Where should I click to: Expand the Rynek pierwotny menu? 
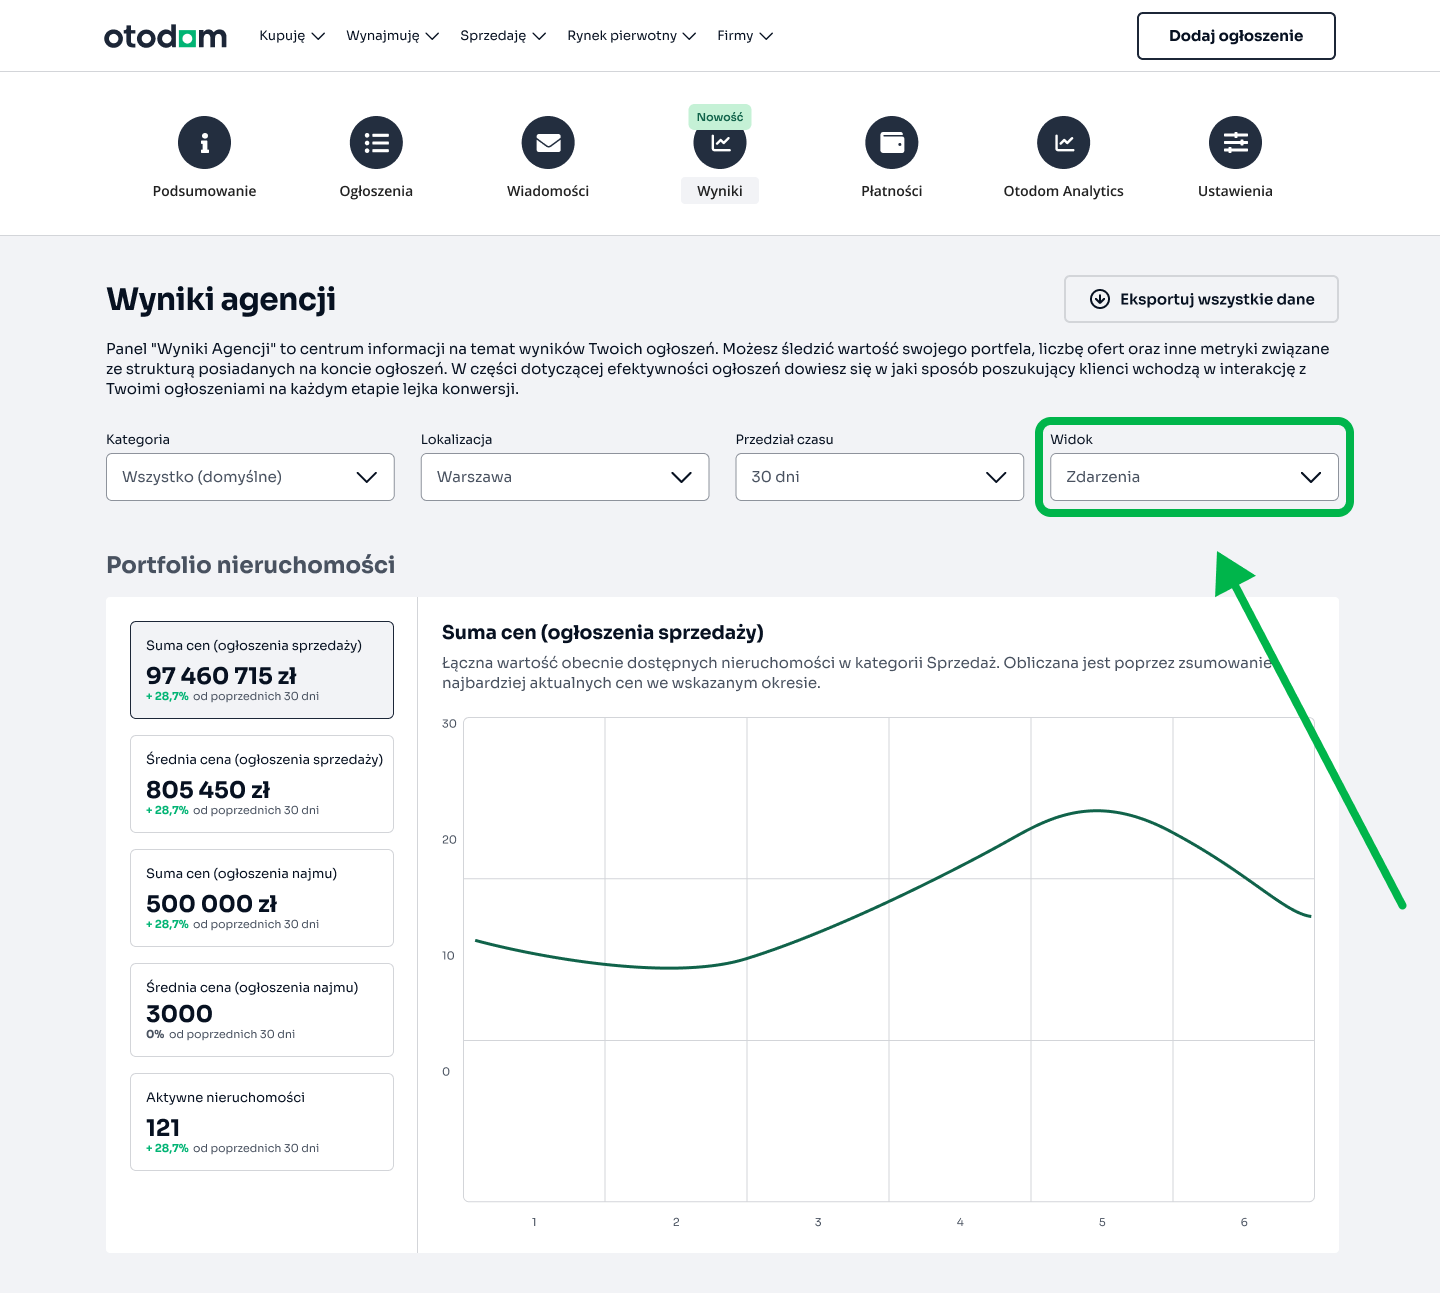tap(630, 35)
